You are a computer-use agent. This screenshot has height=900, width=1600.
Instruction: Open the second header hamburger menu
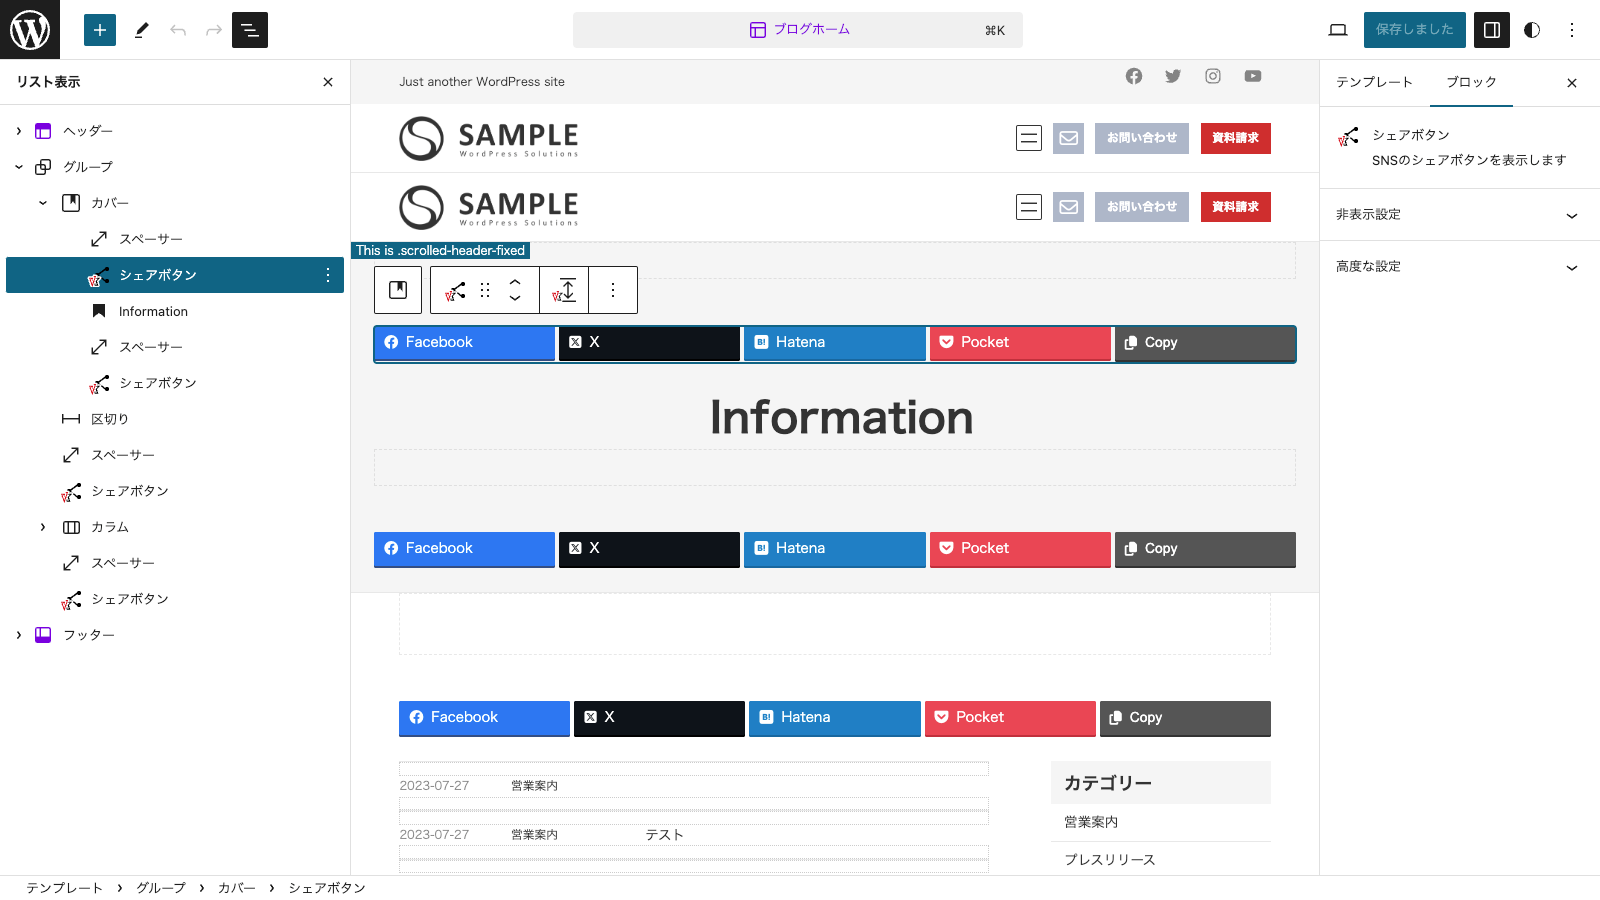1029,207
